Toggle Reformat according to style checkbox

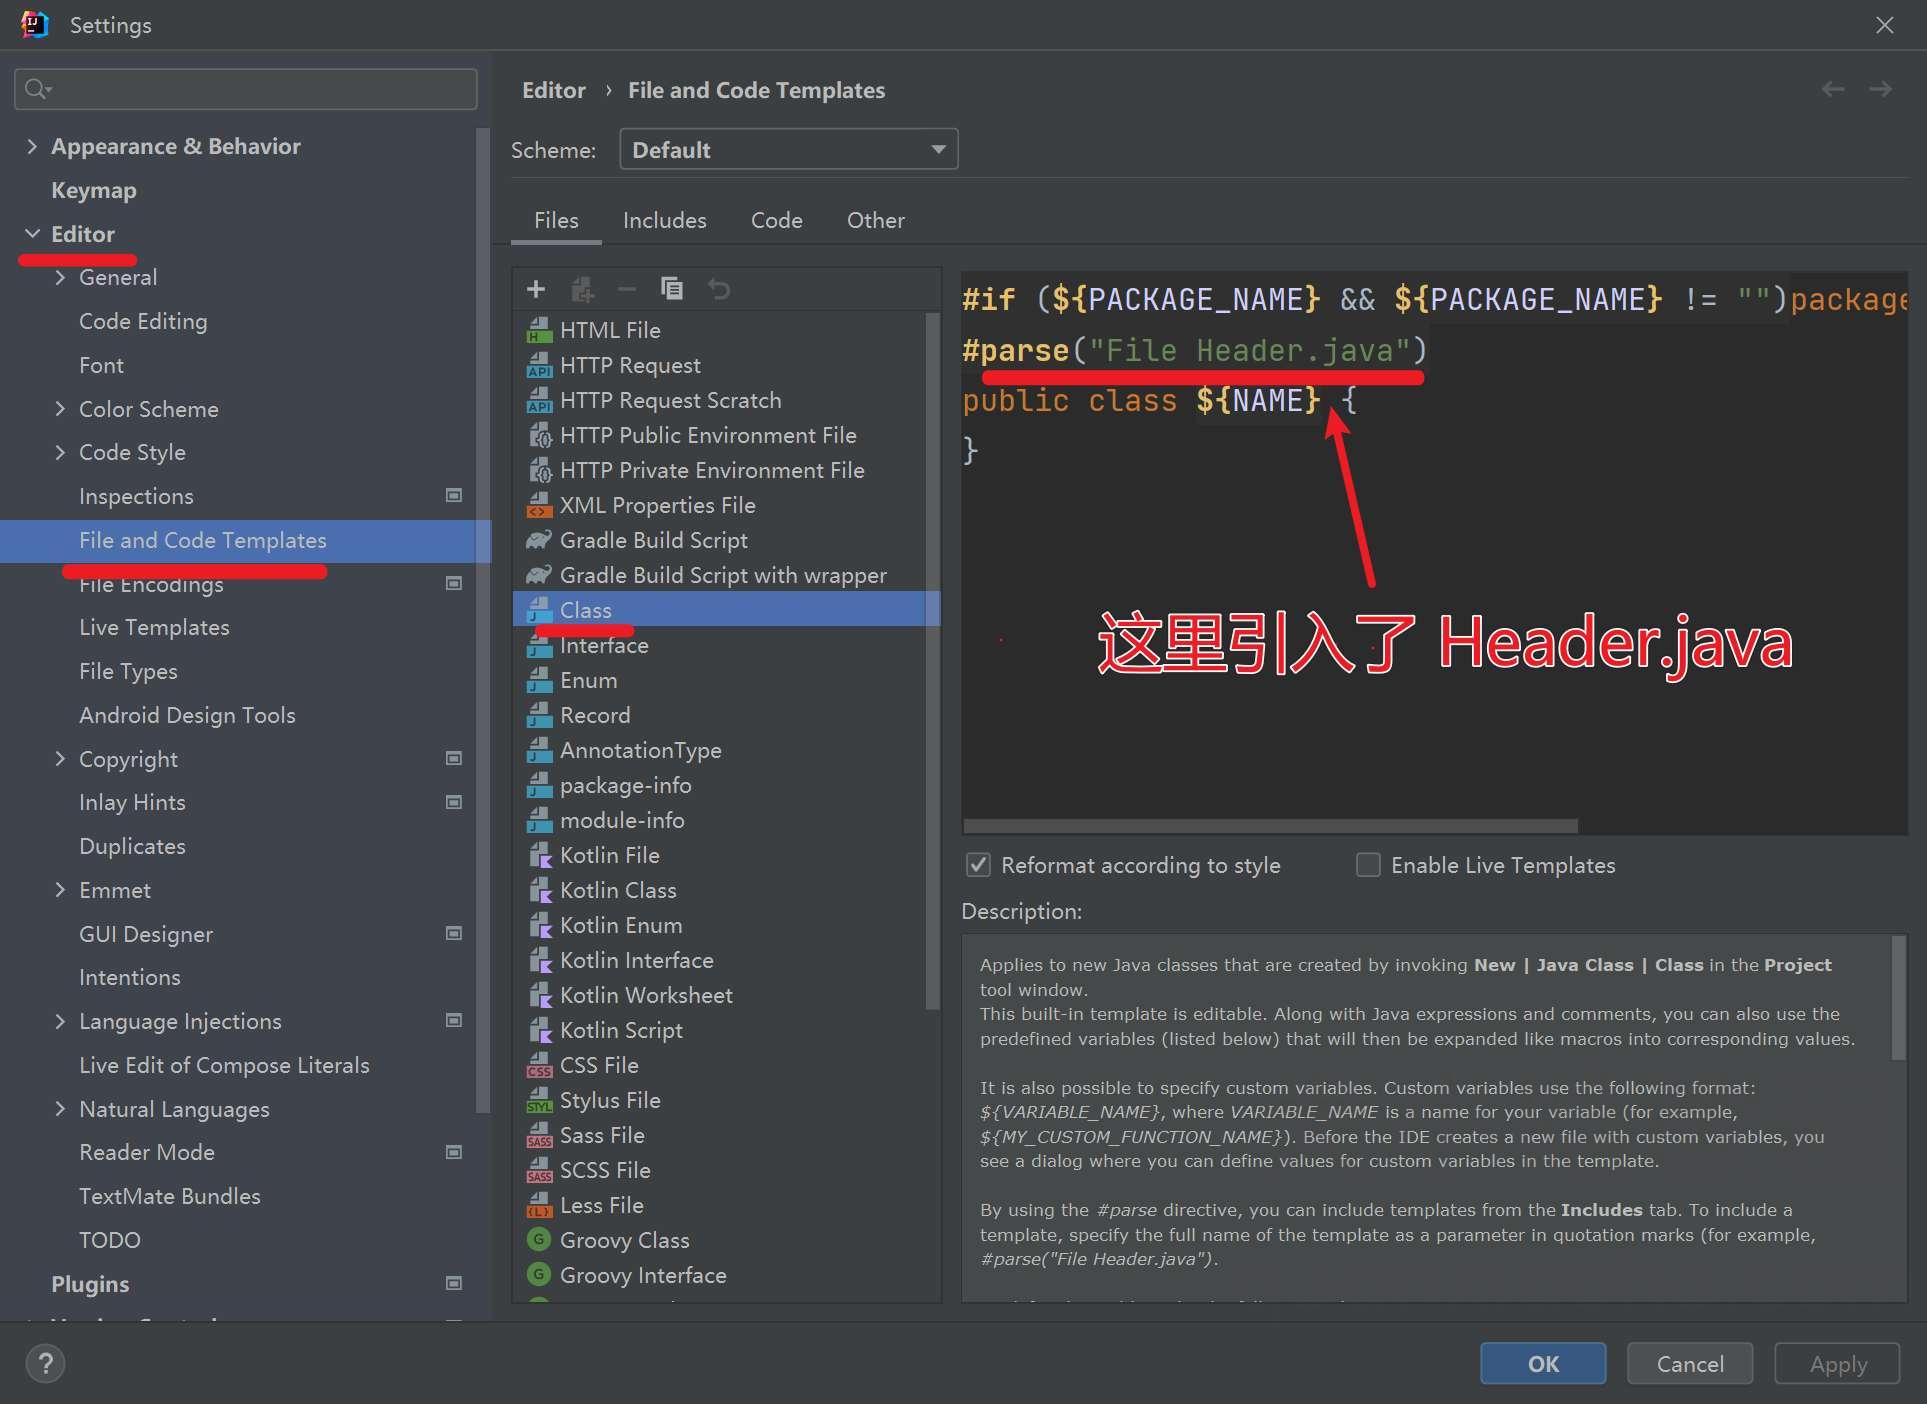(x=978, y=865)
